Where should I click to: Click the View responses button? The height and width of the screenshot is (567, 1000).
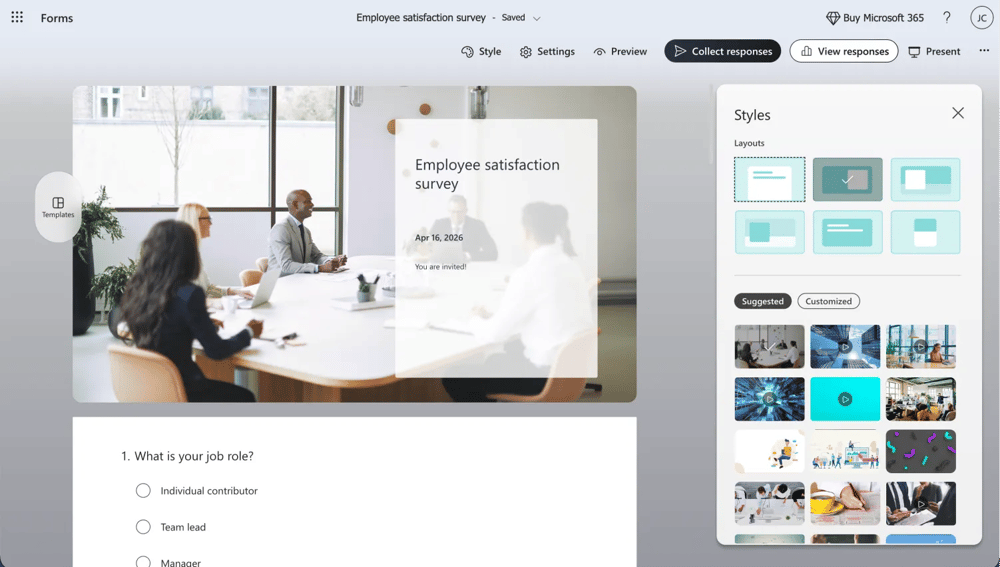tap(843, 51)
